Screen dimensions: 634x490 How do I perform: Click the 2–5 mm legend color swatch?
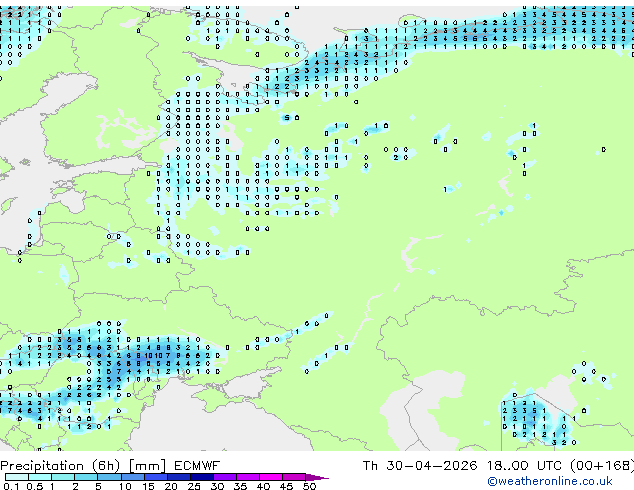point(86,477)
